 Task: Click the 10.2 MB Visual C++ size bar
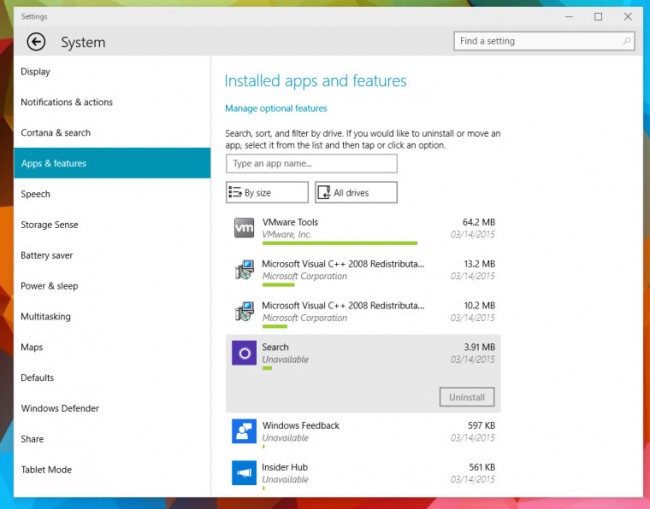pyautogui.click(x=274, y=326)
